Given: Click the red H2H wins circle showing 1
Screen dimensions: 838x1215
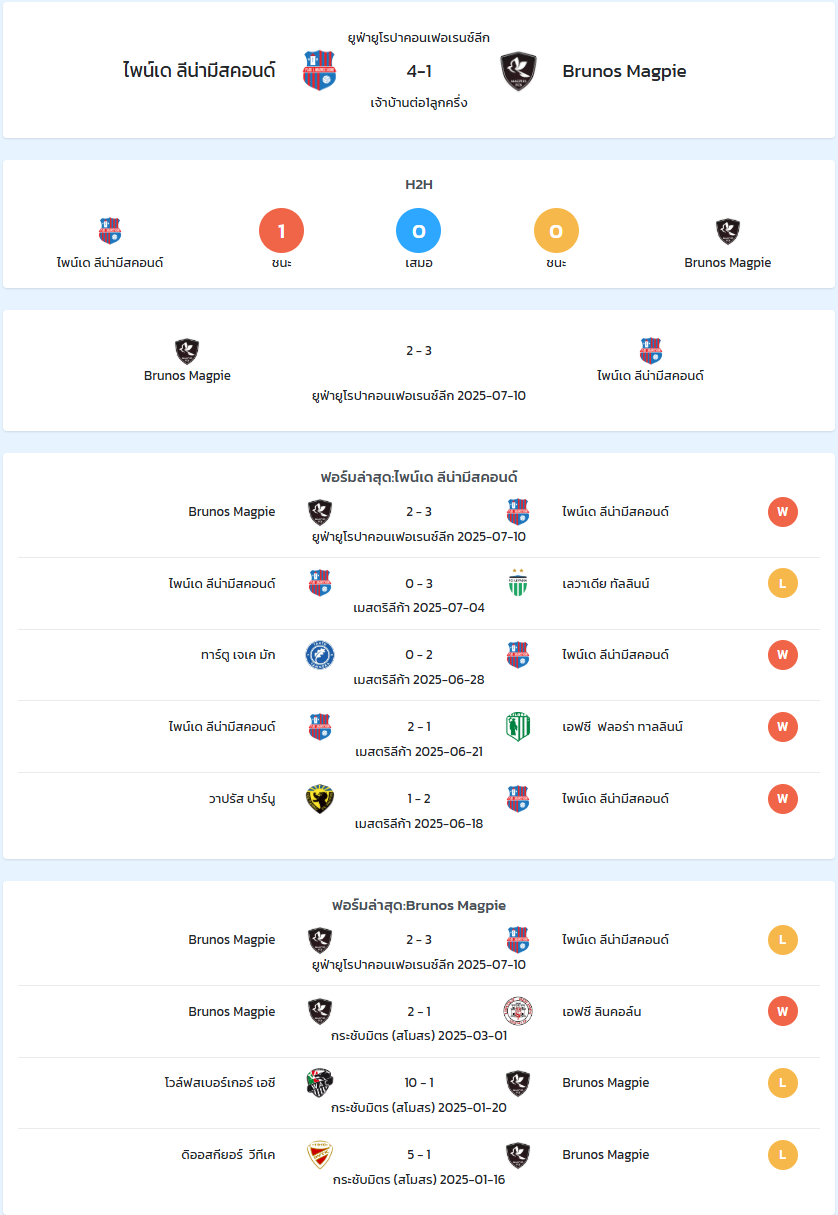Looking at the screenshot, I should tap(281, 231).
